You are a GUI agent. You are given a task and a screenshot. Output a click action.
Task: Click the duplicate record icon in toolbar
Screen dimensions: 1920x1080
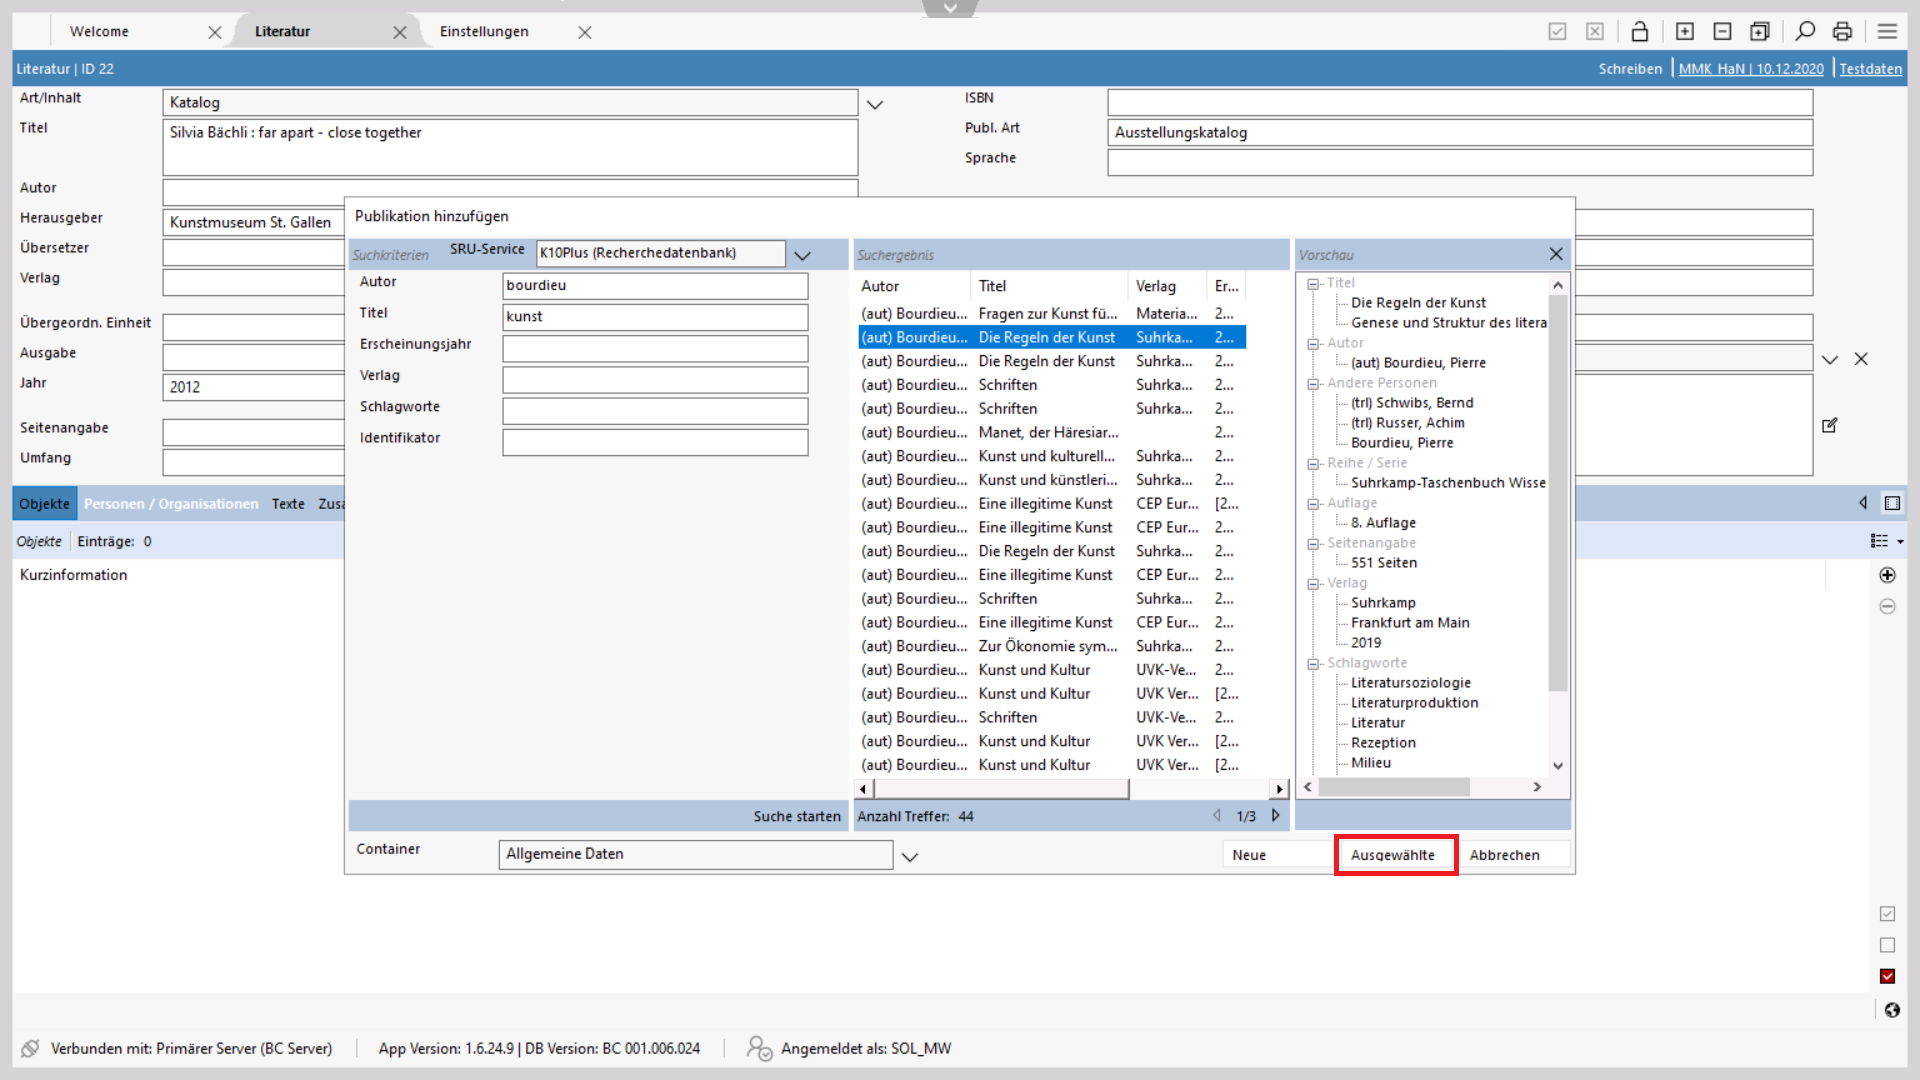[1760, 31]
